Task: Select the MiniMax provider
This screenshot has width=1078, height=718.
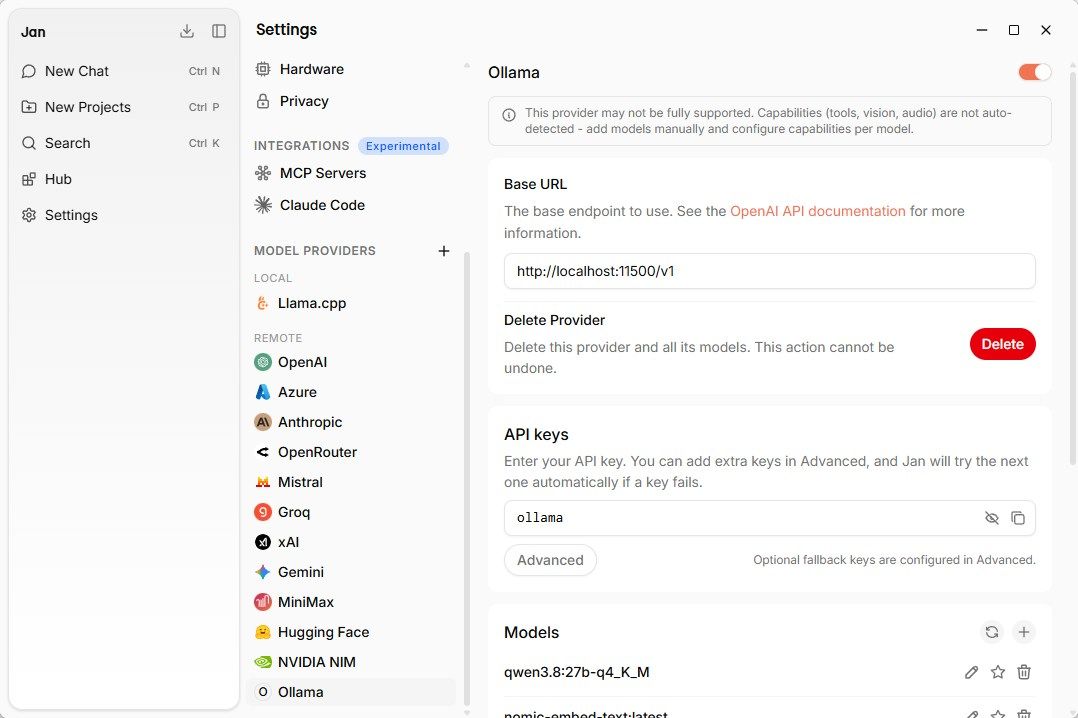Action: 351,602
